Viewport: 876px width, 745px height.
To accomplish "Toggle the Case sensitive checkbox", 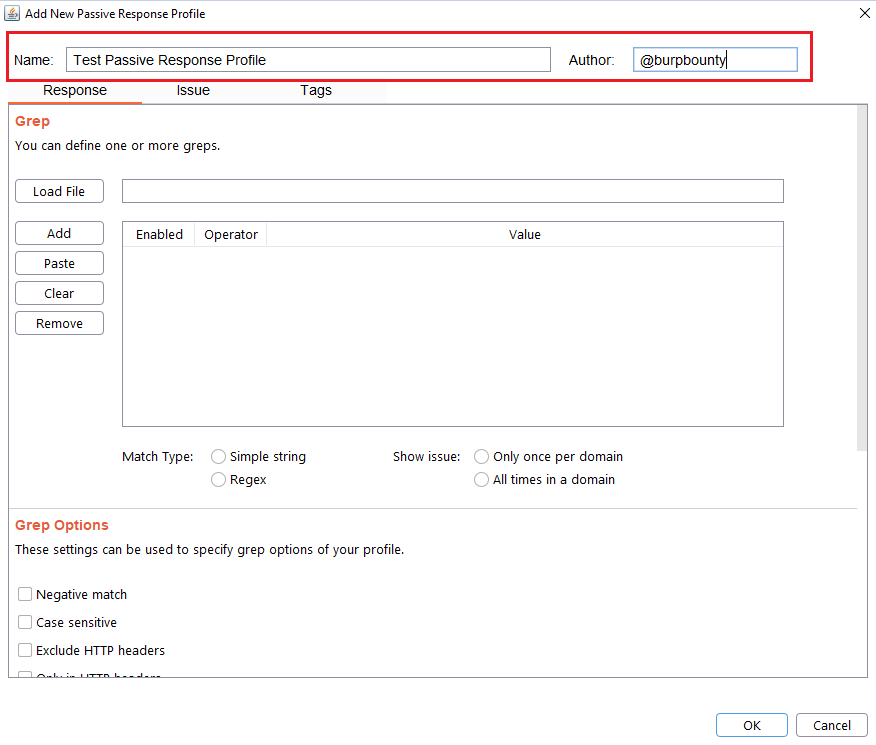I will click(25, 622).
